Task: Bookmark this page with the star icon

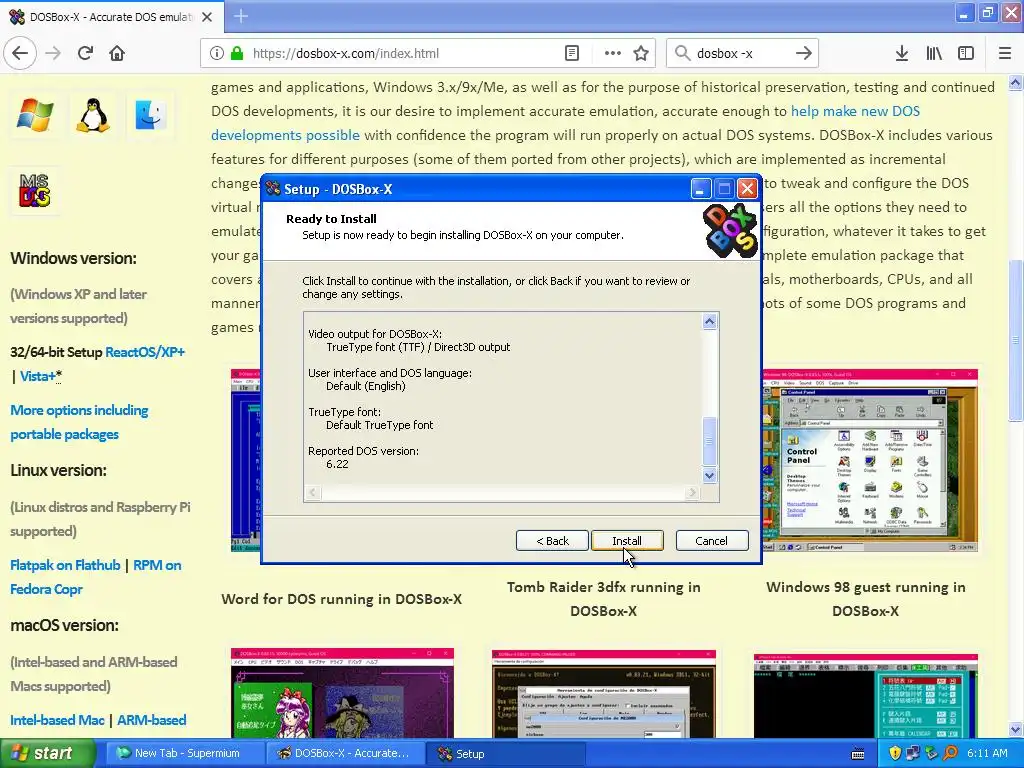Action: coord(641,53)
